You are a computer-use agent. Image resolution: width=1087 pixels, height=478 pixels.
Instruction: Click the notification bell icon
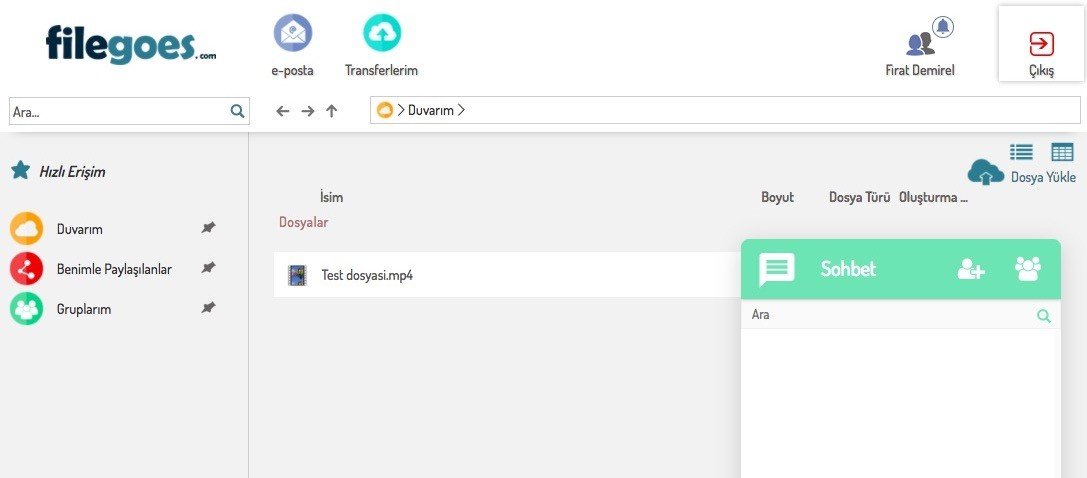coord(942,27)
